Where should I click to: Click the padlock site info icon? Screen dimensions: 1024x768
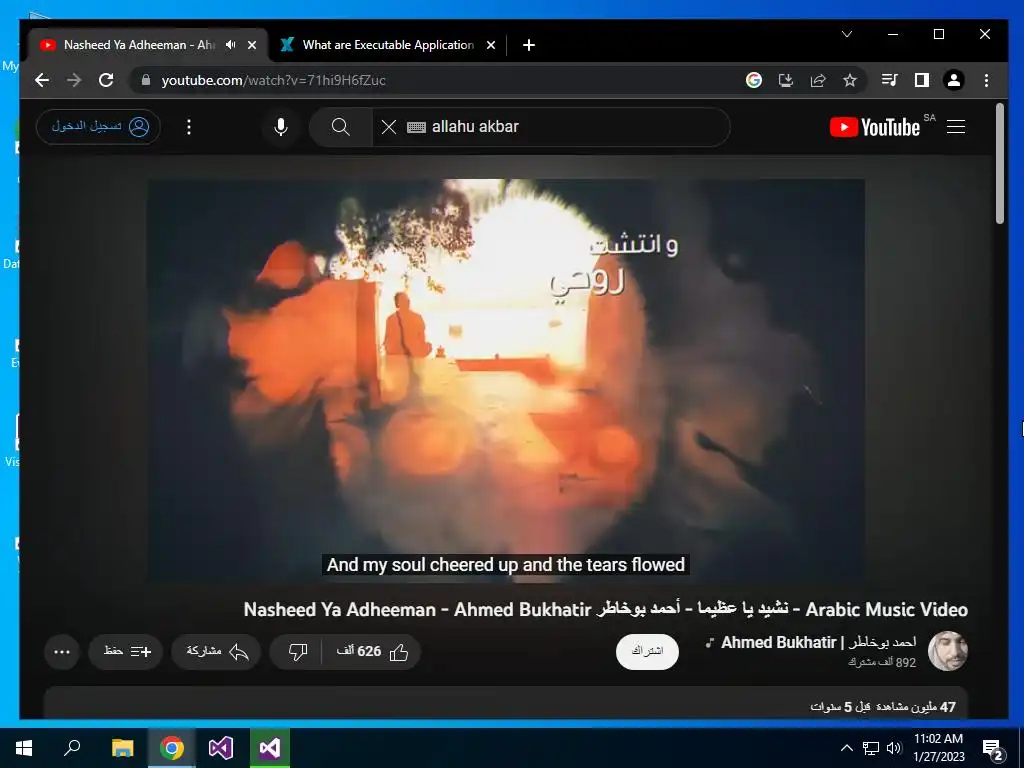click(146, 80)
